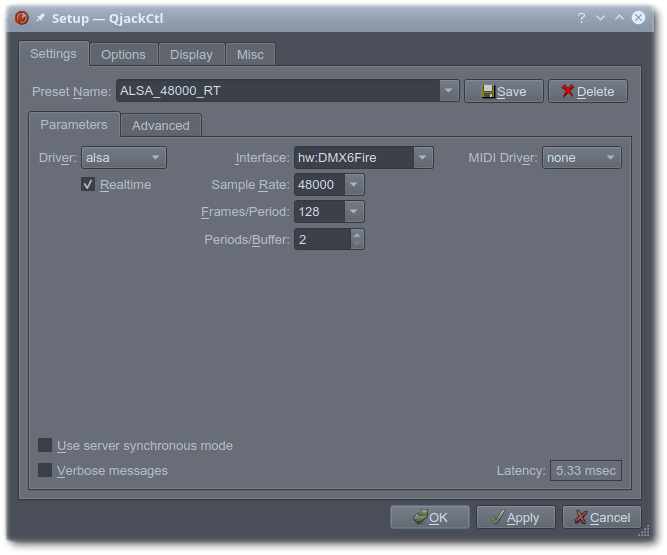Click the QjackCtl app icon in title bar
Viewport: 667px width, 555px height.
pyautogui.click(x=22, y=18)
